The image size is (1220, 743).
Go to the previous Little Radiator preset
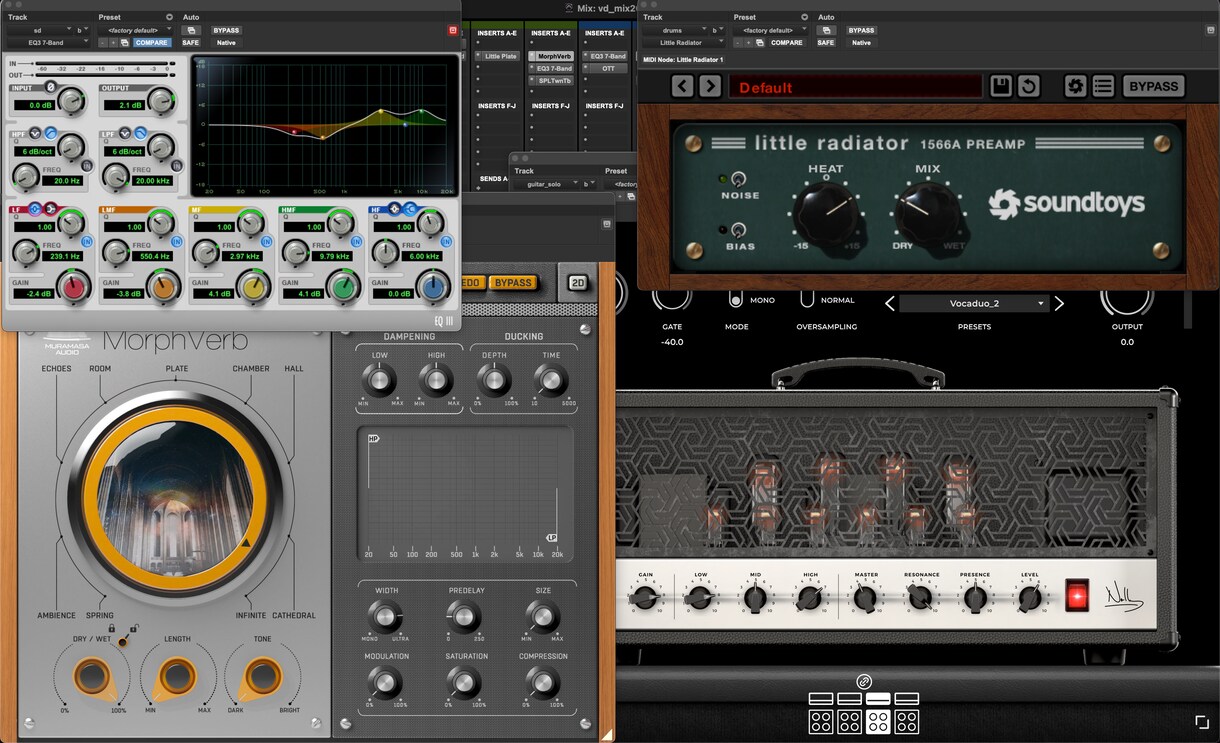(682, 87)
